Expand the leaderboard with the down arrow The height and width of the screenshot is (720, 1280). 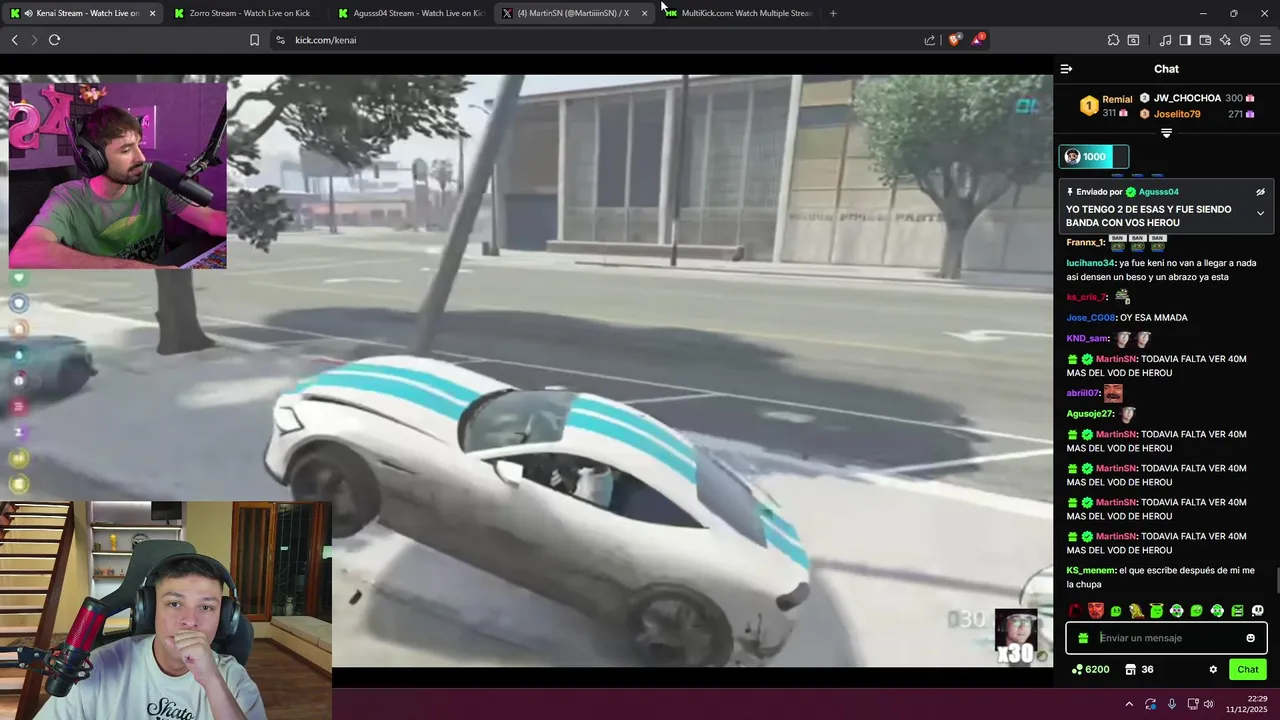pos(1166,133)
